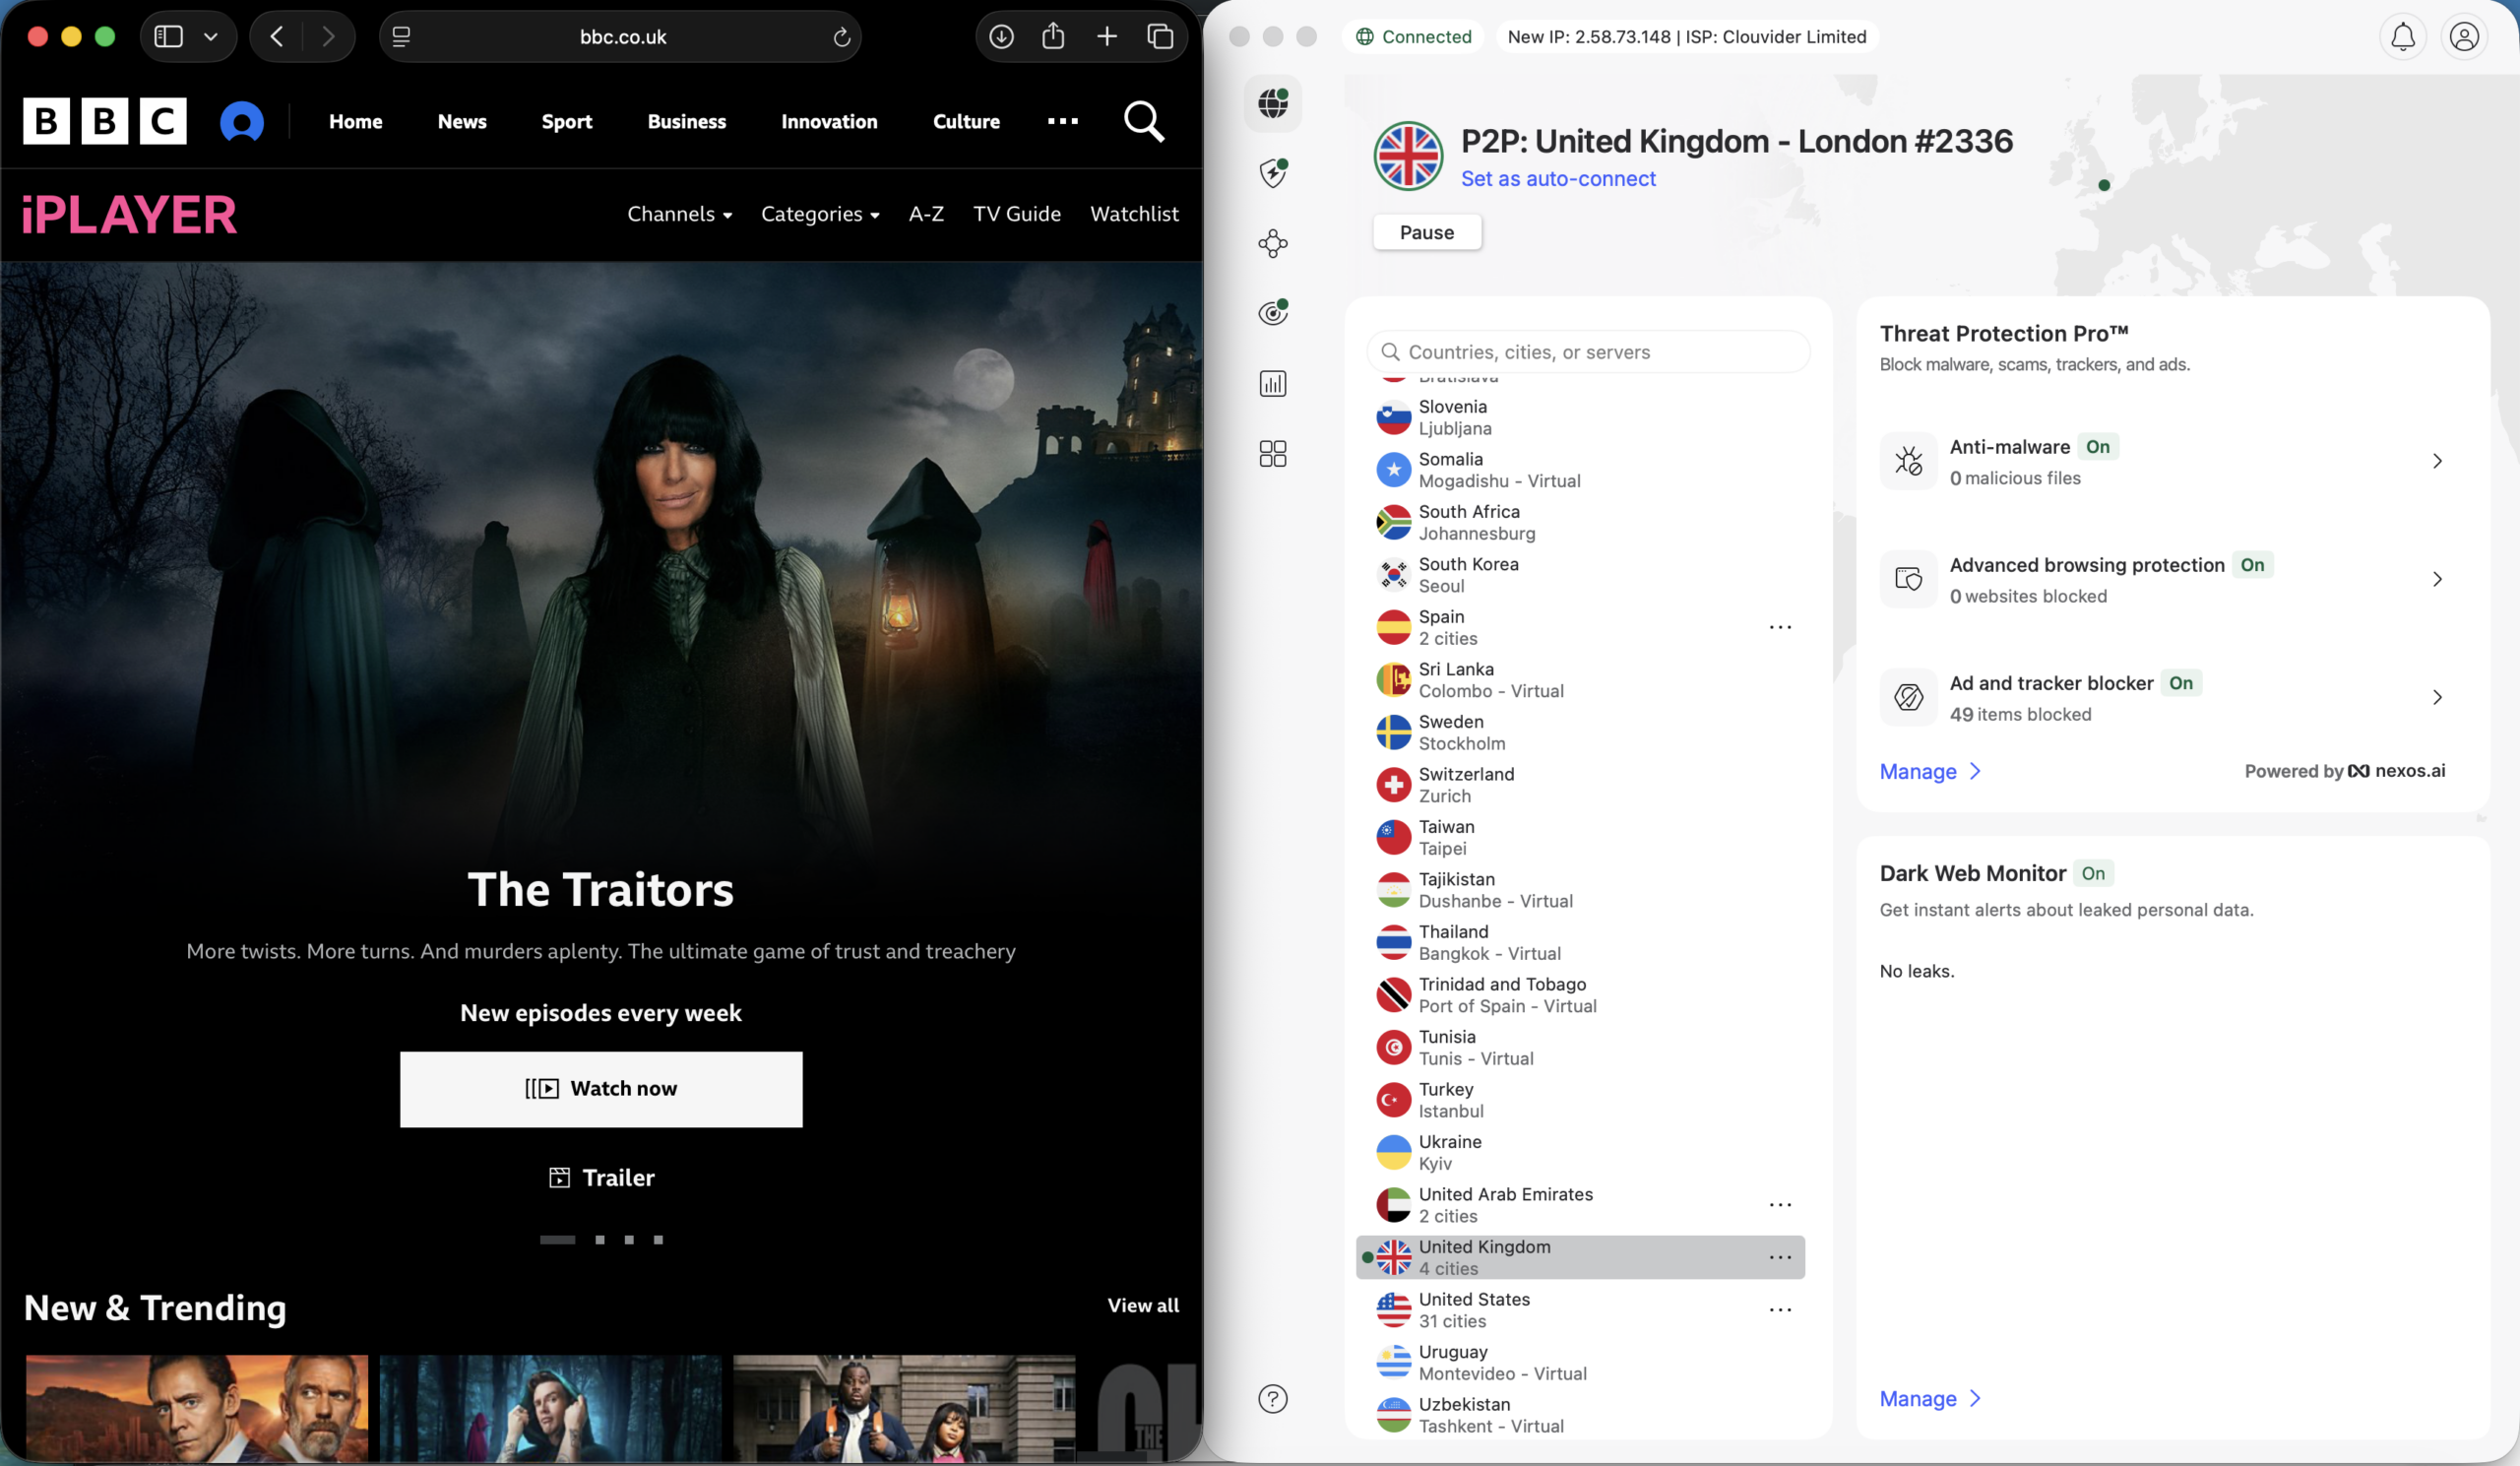Select last hero carousel indicator dot

(x=658, y=1240)
